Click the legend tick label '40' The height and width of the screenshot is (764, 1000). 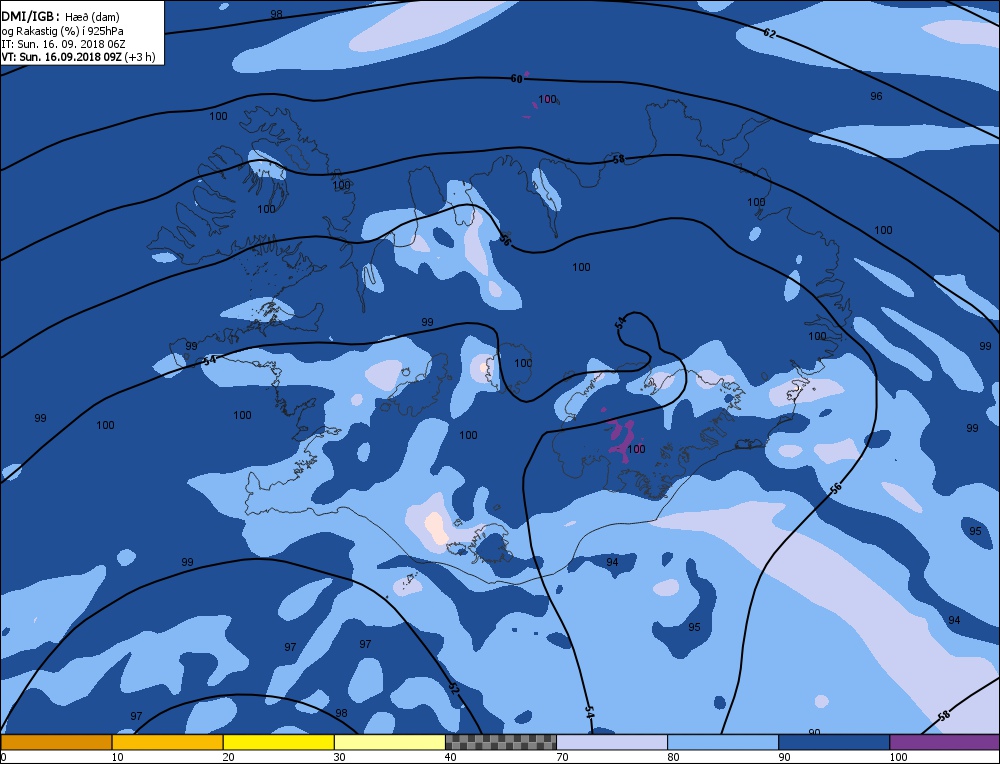tap(450, 757)
